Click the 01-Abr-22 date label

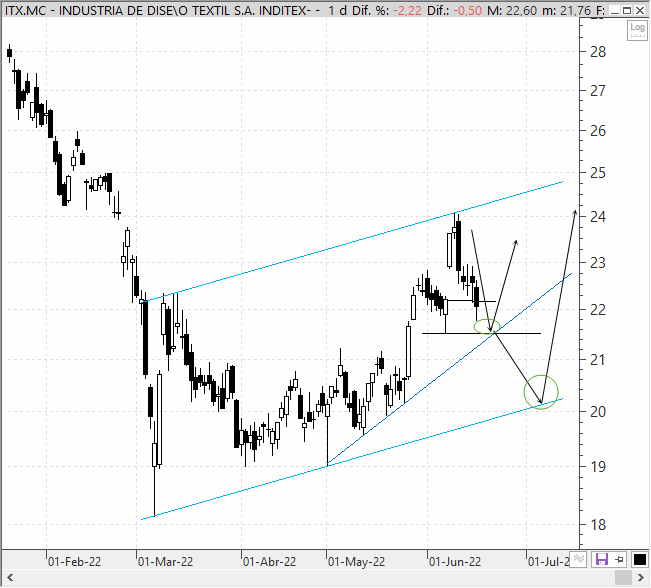point(269,562)
